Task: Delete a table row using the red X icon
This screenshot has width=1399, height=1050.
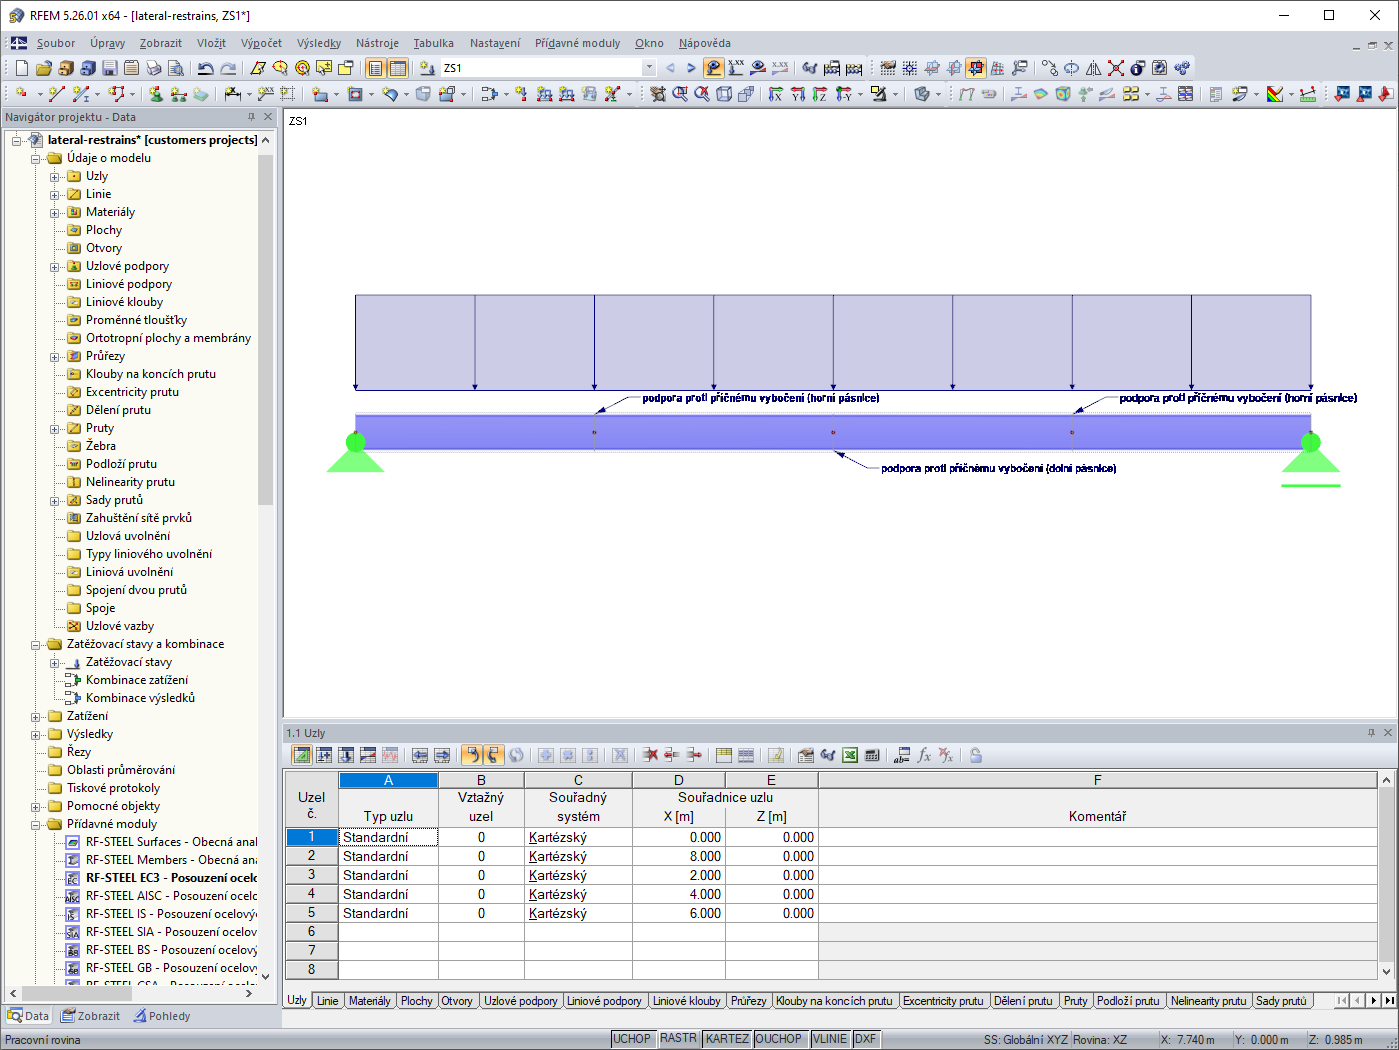Action: 651,755
